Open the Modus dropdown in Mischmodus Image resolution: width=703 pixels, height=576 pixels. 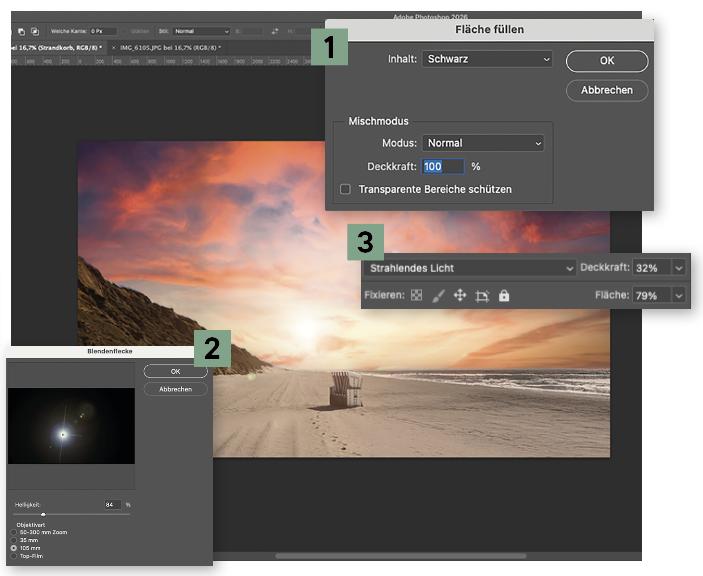[482, 143]
